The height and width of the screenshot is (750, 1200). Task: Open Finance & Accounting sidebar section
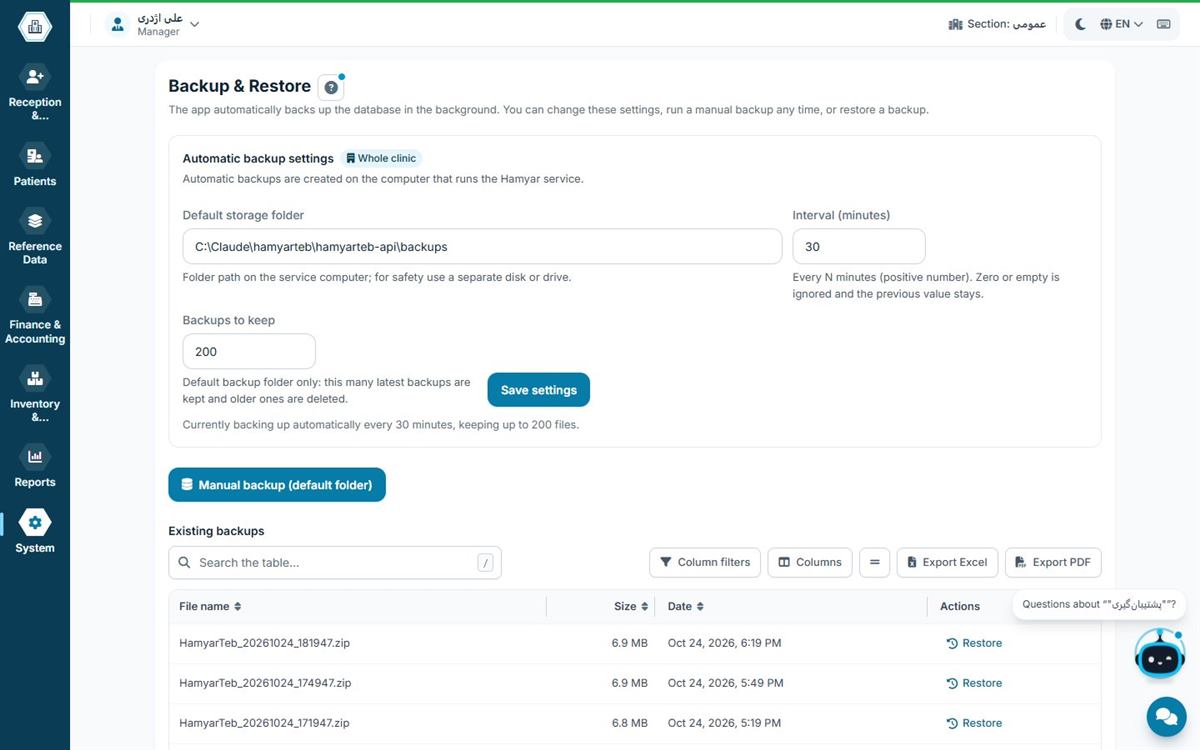click(35, 316)
